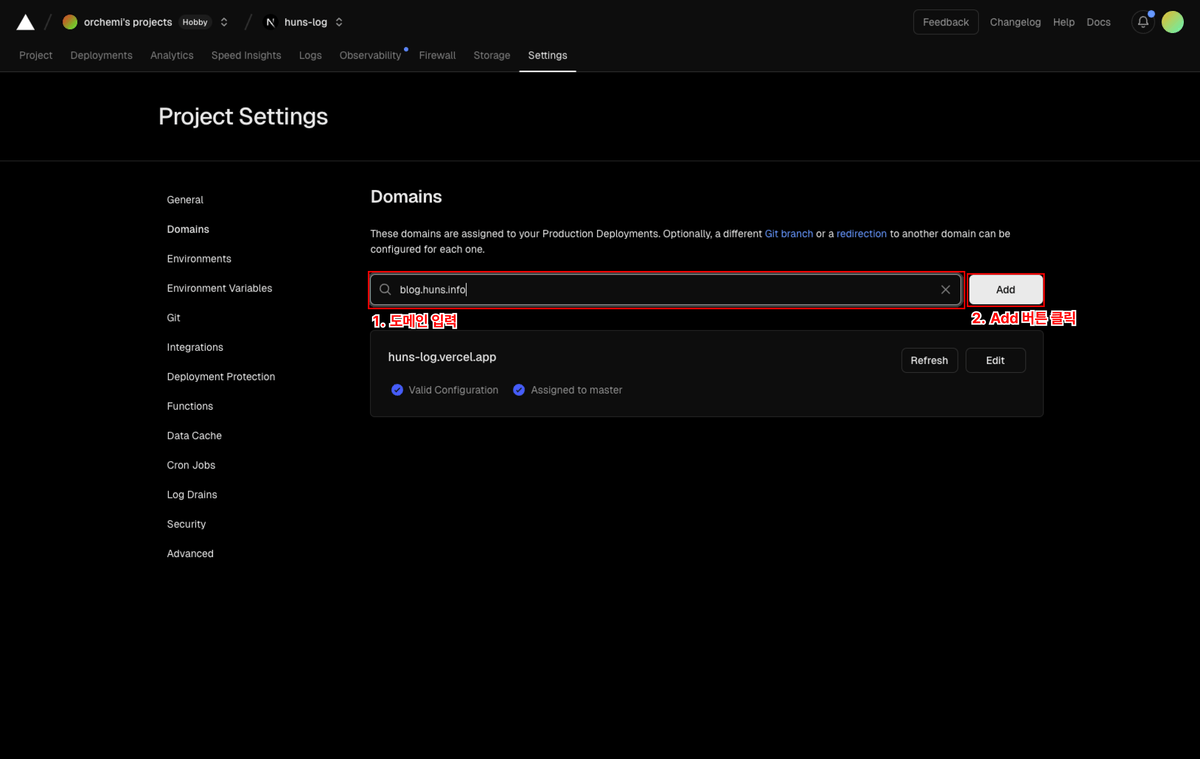Click the Next.js project icon beside huns-log
Image resolution: width=1200 pixels, height=759 pixels.
point(270,22)
